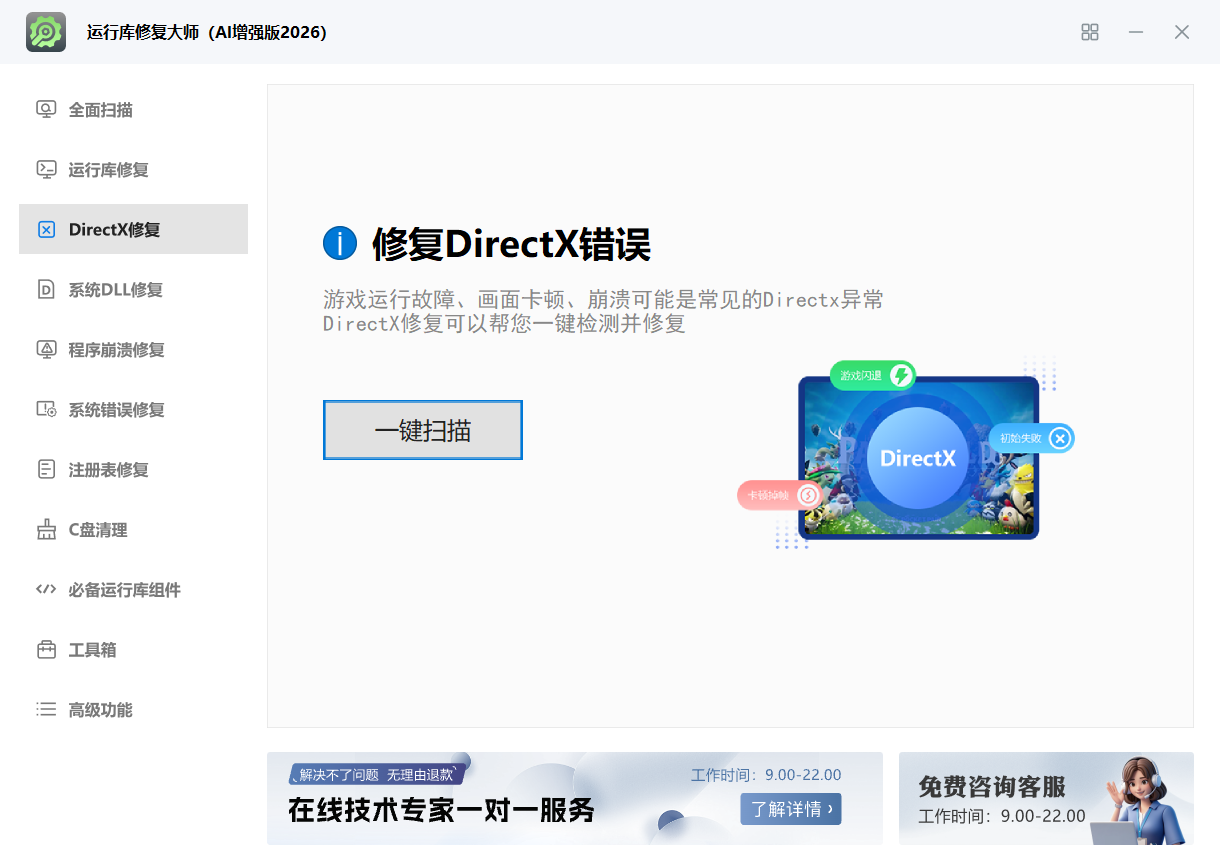Click the 程序崩溃修复 warning icon
1220x864 pixels.
[46, 350]
